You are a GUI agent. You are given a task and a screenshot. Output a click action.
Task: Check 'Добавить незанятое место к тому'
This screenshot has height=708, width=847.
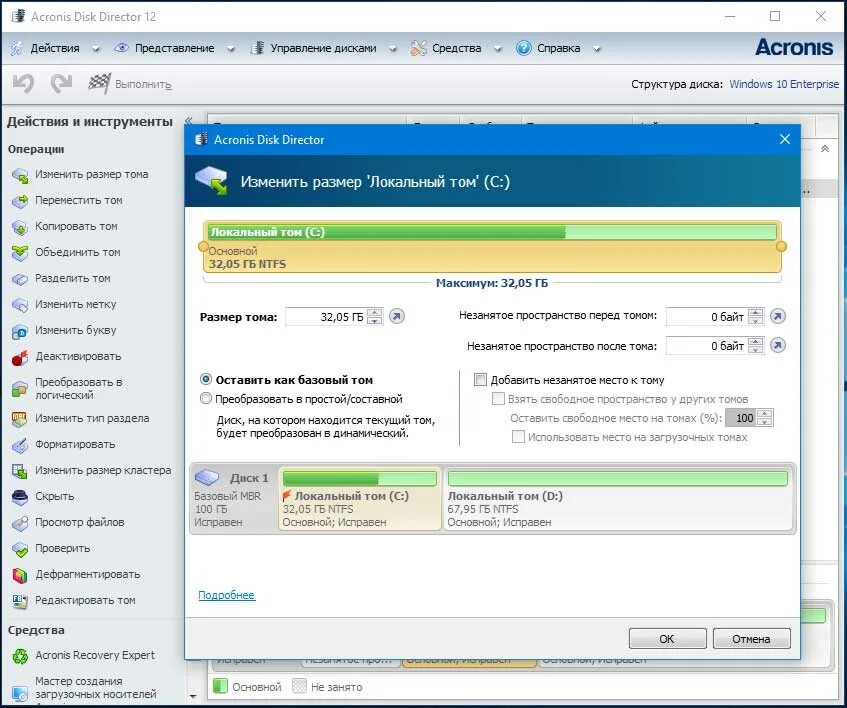pyautogui.click(x=480, y=380)
